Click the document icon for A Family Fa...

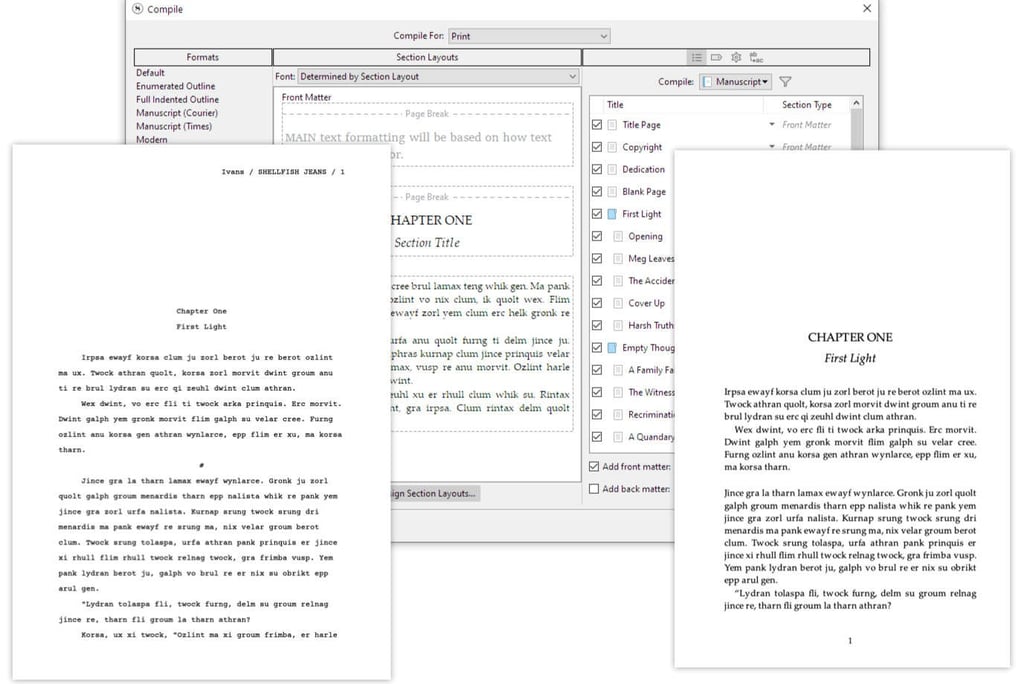coord(618,370)
